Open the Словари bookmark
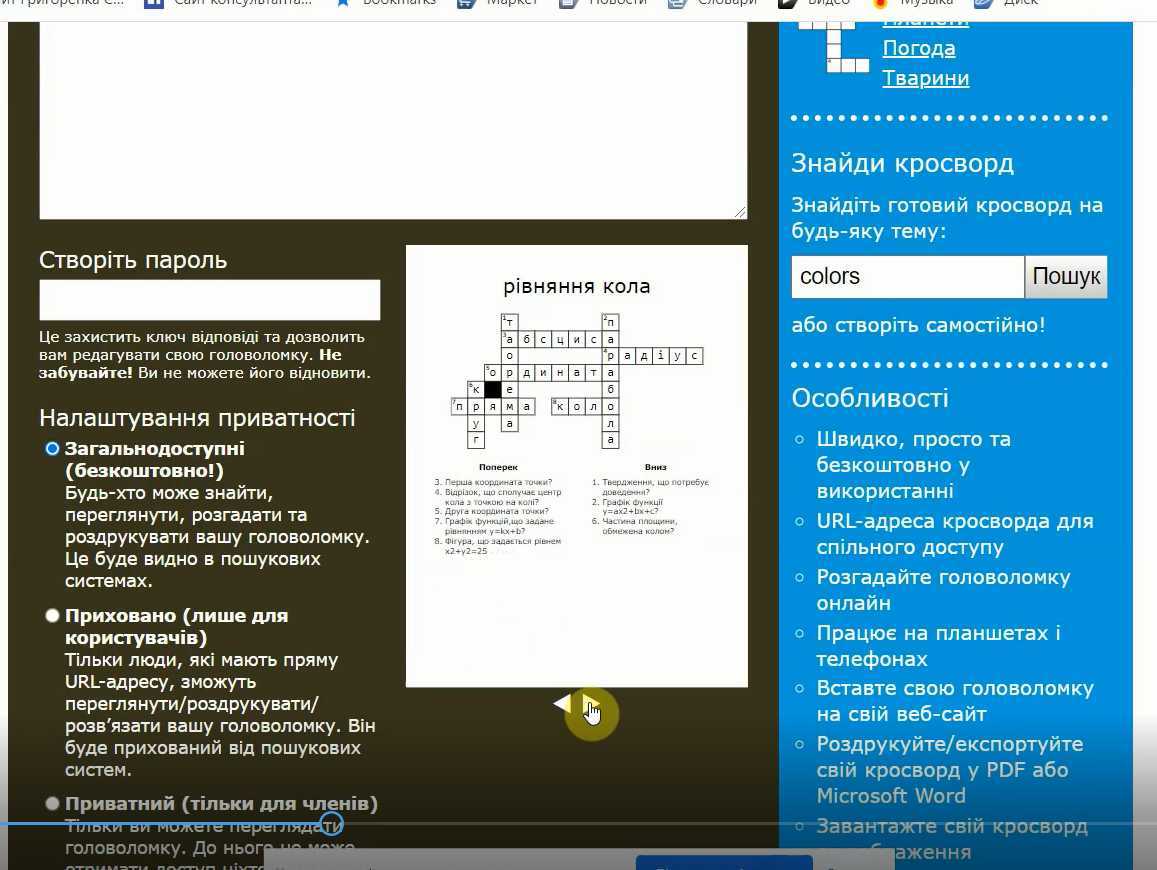Image resolution: width=1157 pixels, height=870 pixels. (677, 2)
